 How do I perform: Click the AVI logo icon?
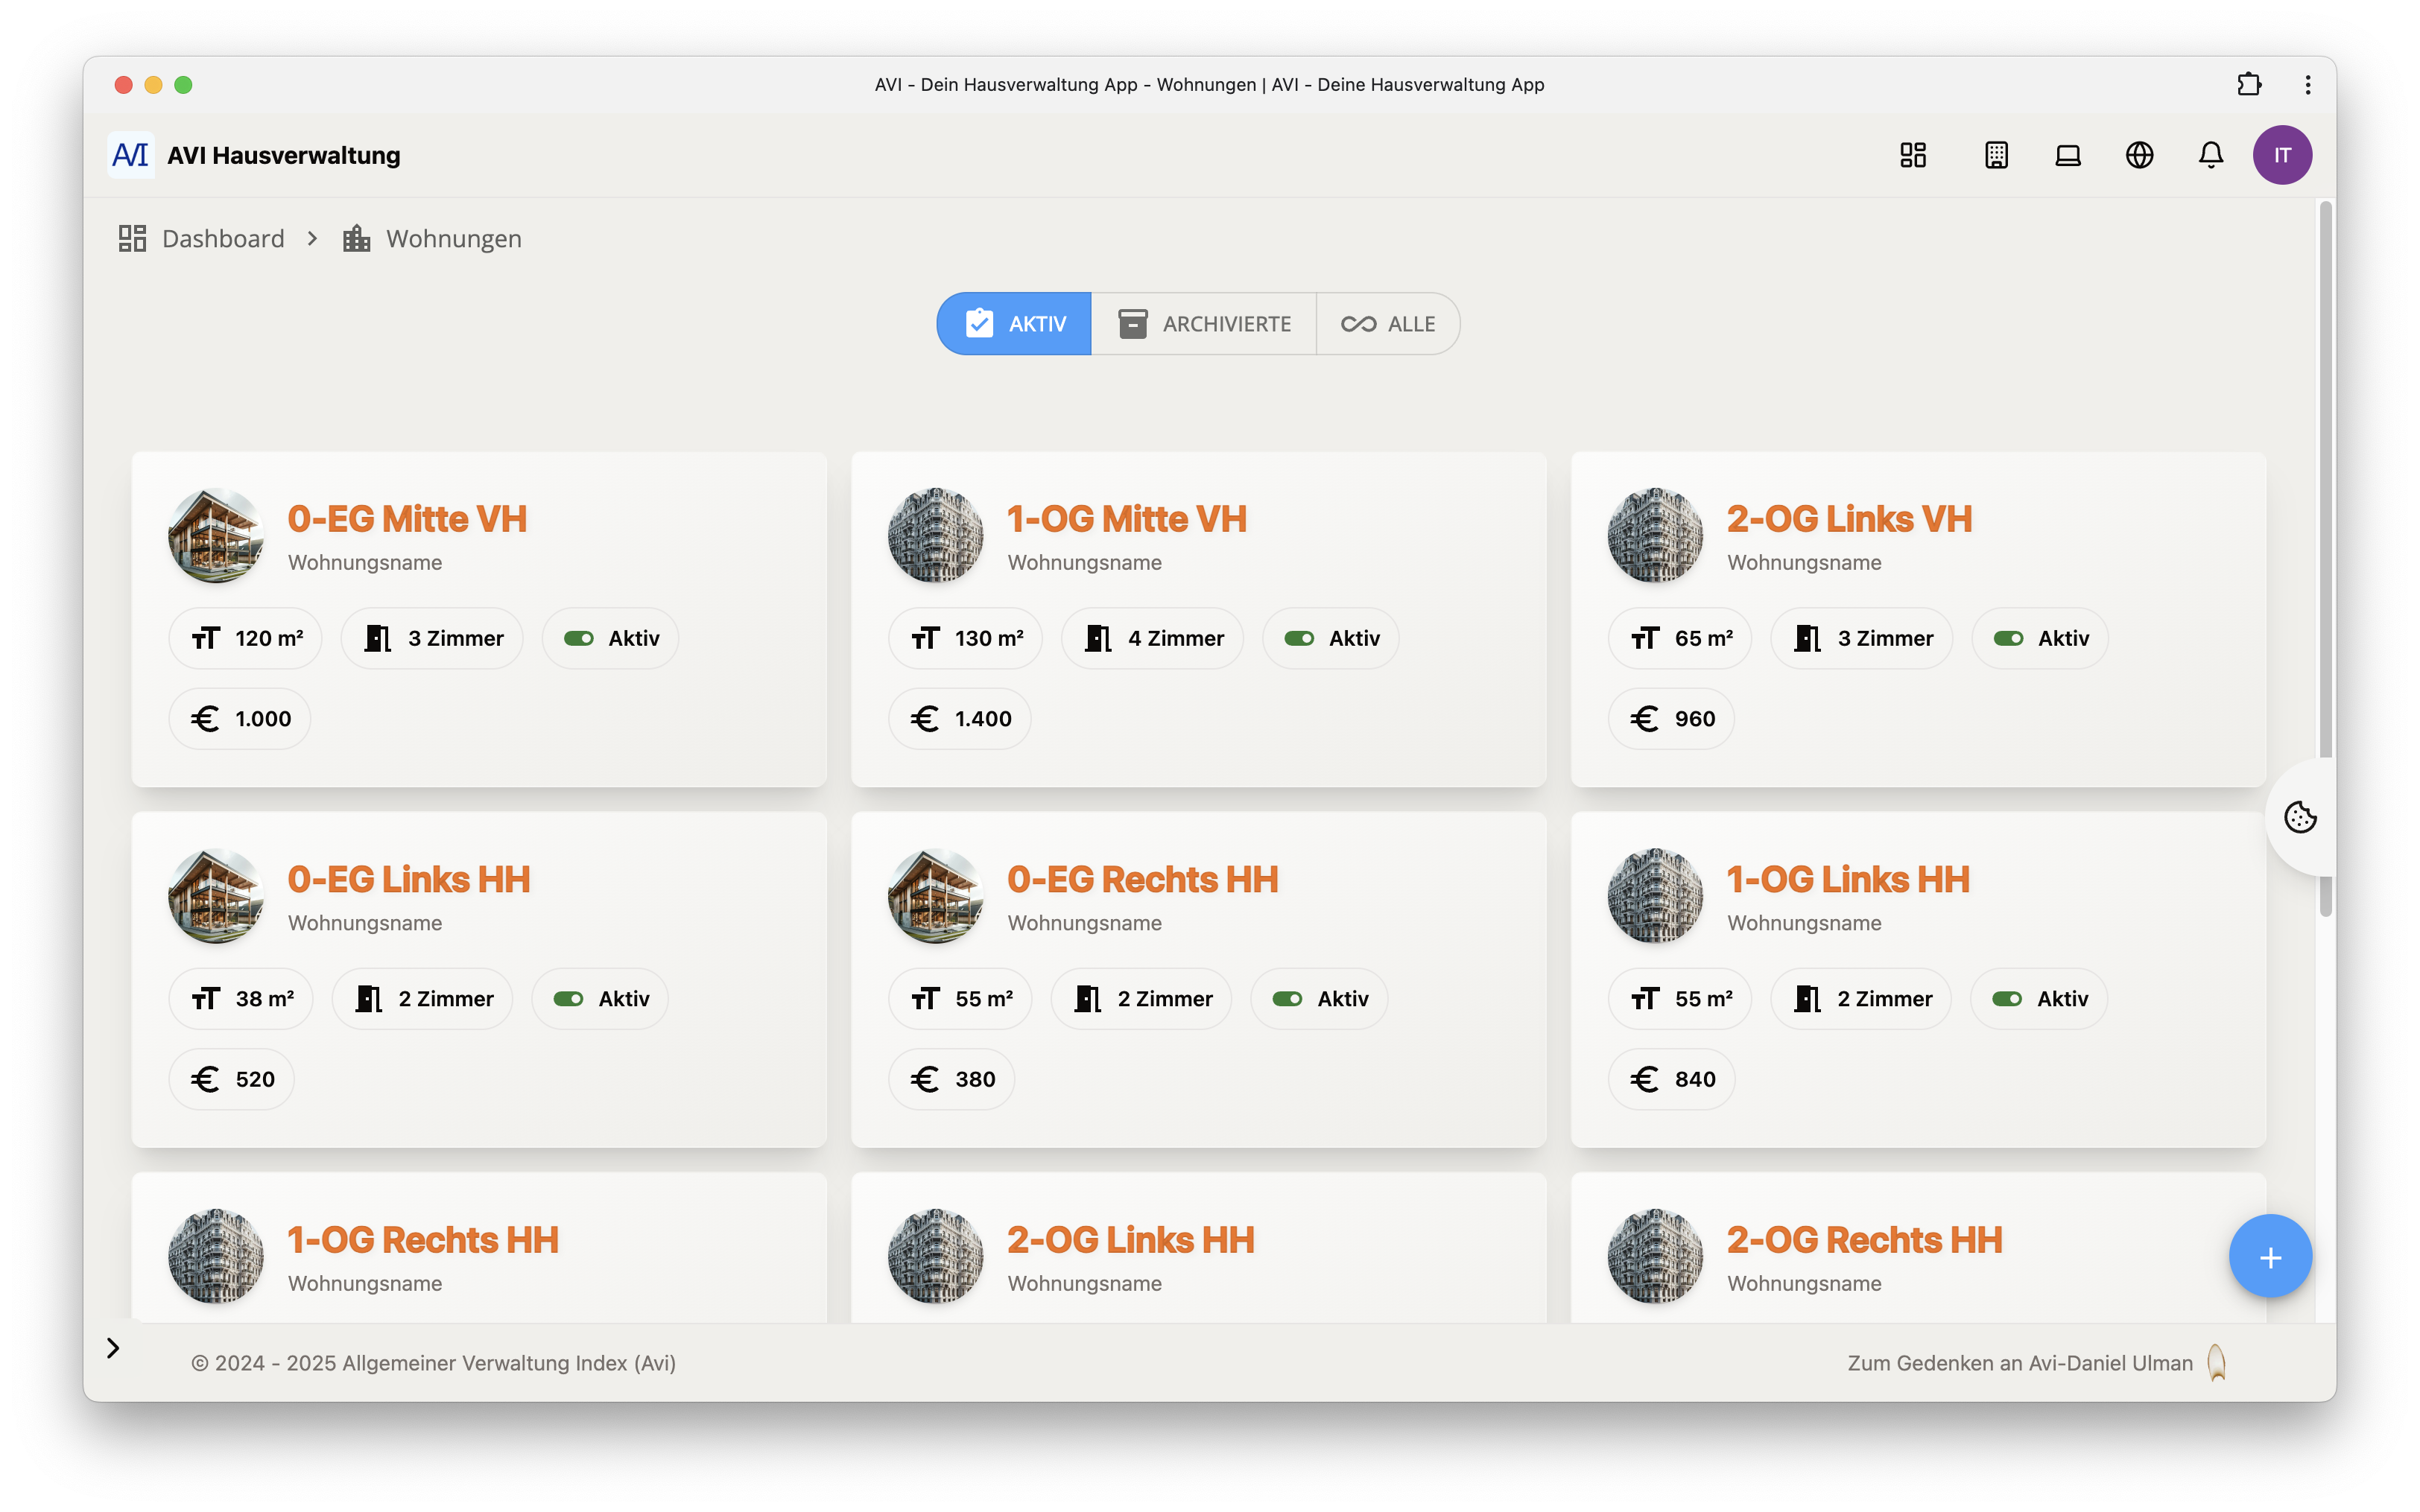pos(131,155)
